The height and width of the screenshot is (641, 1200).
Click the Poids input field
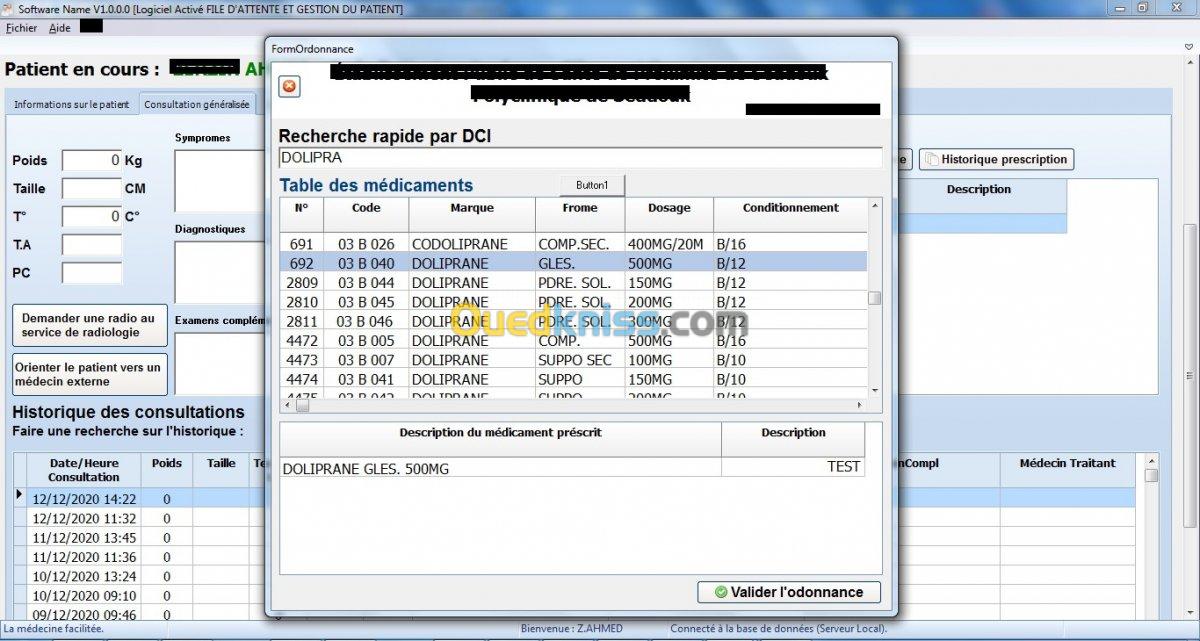(92, 160)
